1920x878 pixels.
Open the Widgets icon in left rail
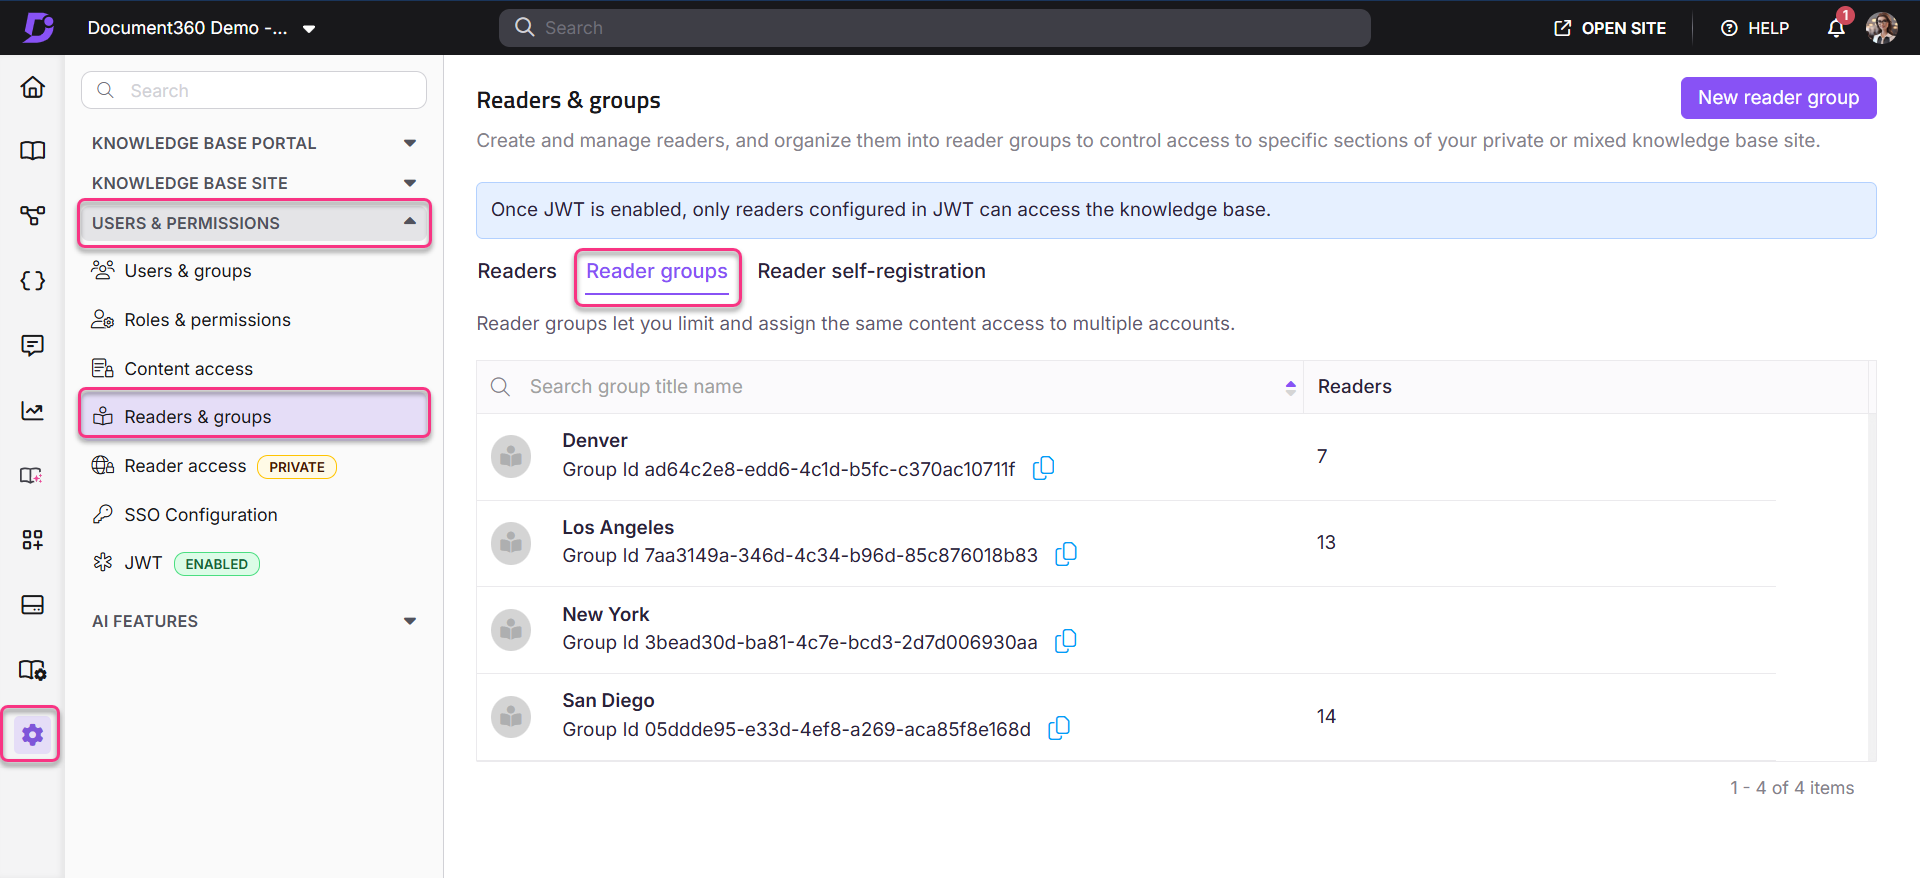(x=32, y=540)
